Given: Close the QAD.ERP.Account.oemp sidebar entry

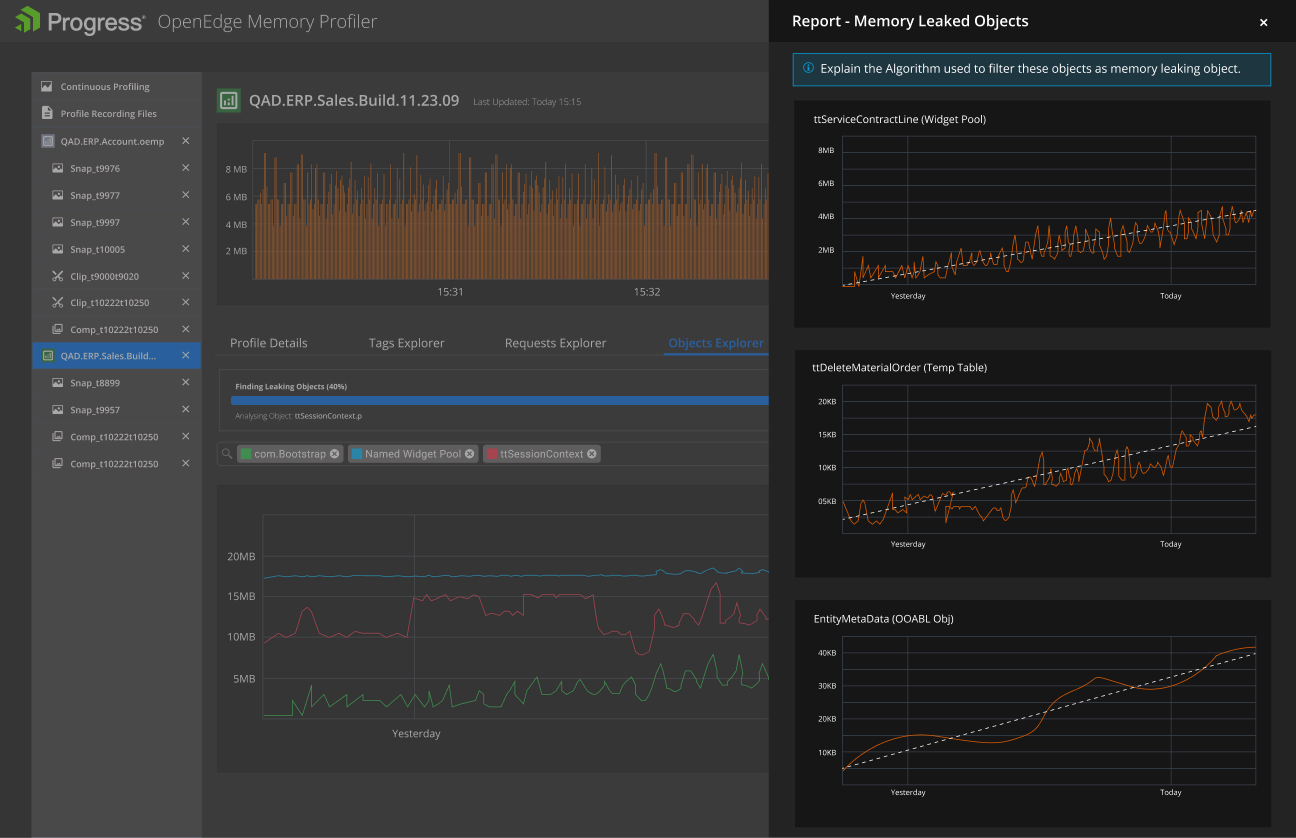Looking at the screenshot, I should [185, 141].
